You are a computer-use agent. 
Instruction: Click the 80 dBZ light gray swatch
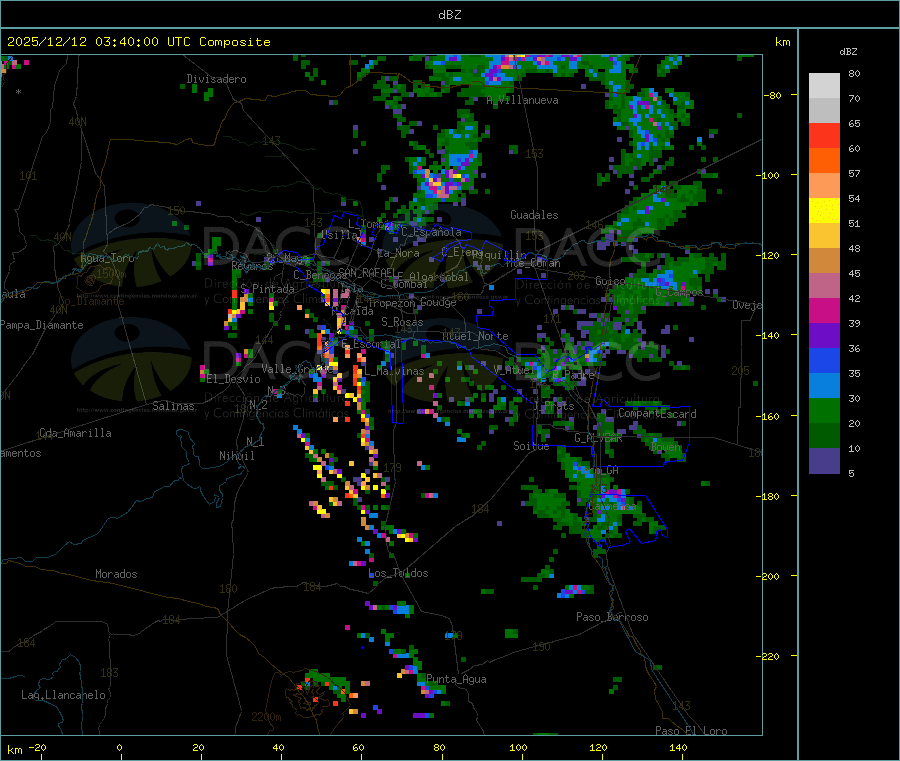[x=824, y=86]
